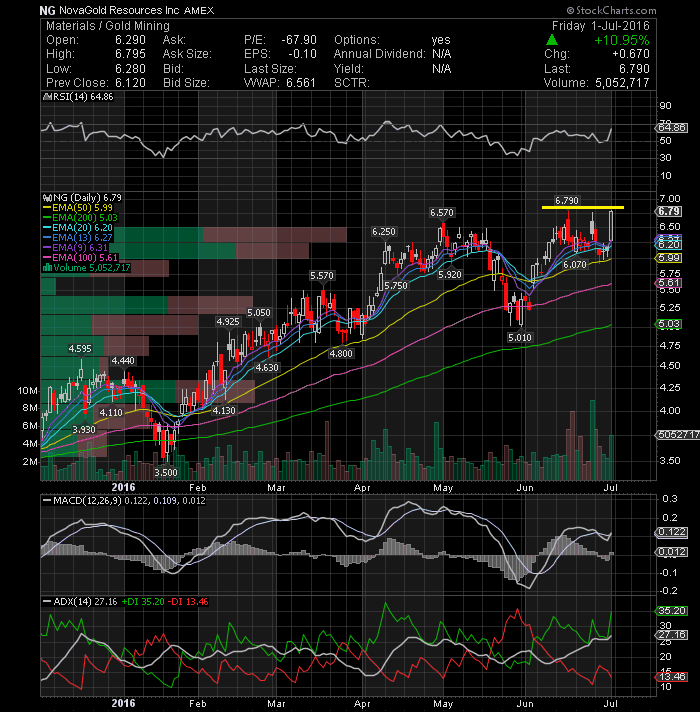
Task: Click the 0.122 tag on MACD axis
Action: (672, 532)
